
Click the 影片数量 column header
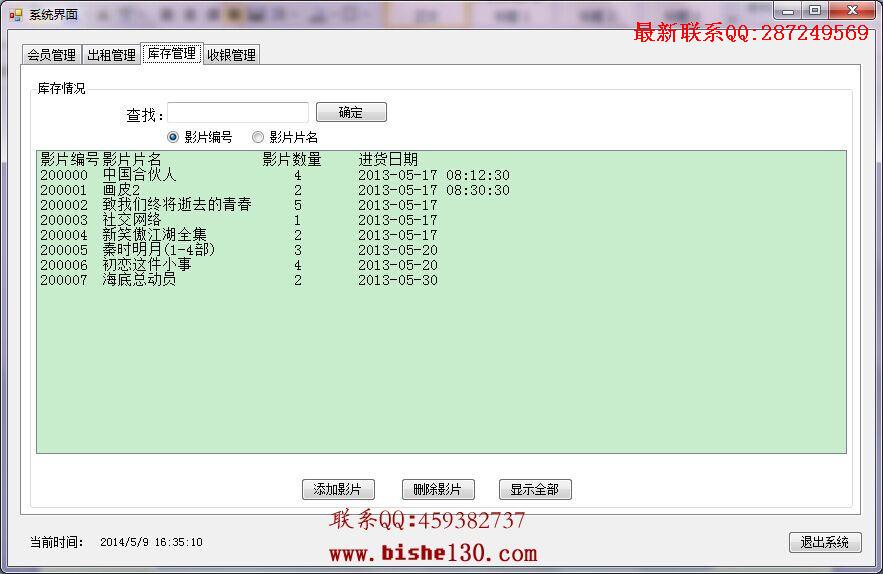coord(292,159)
